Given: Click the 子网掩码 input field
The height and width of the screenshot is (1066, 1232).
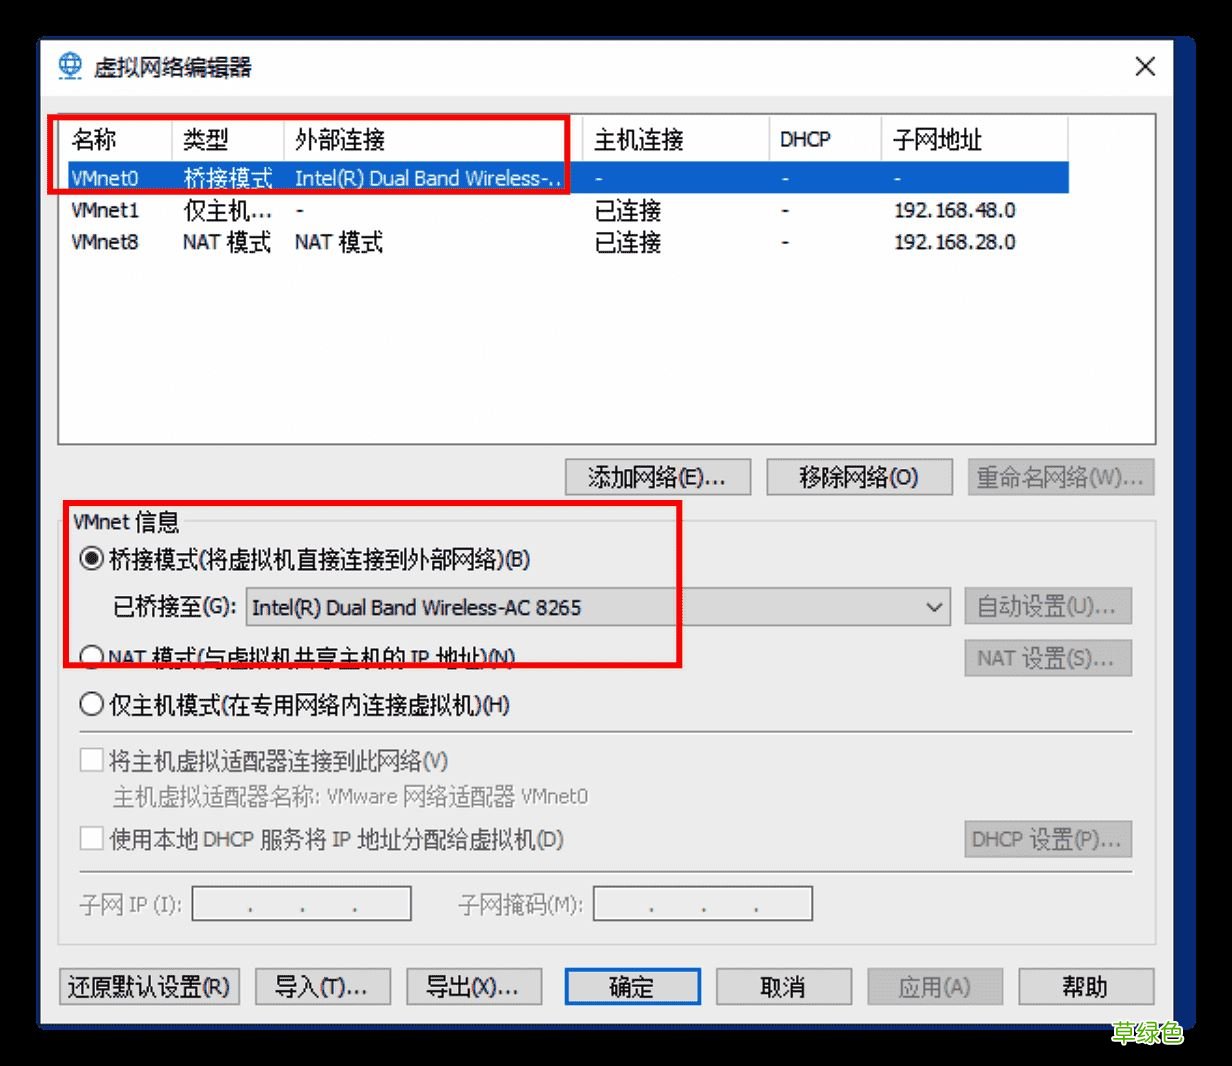Looking at the screenshot, I should pos(702,904).
